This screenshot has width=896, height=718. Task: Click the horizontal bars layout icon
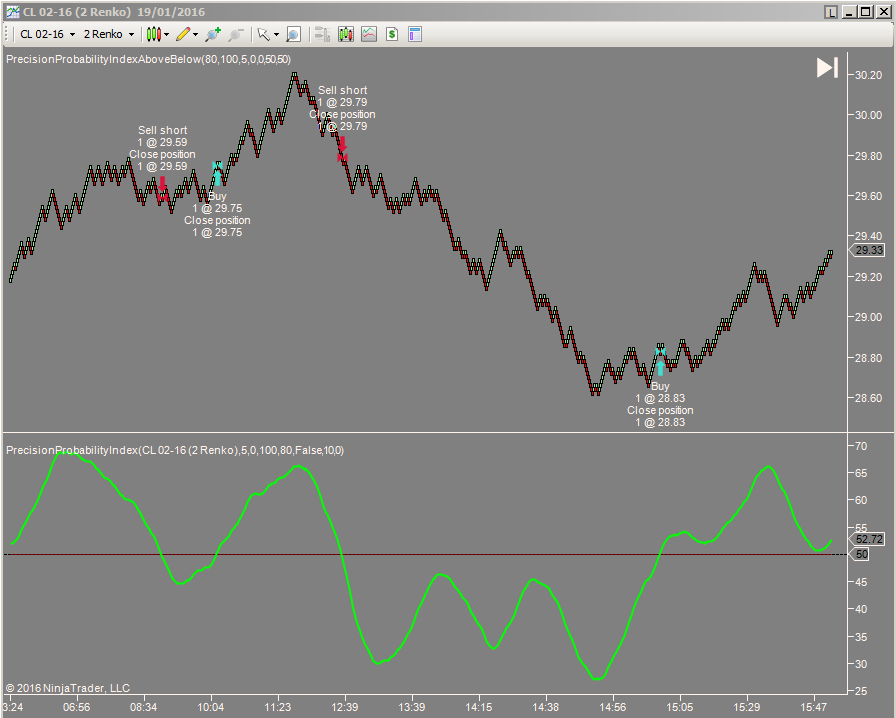coord(322,33)
